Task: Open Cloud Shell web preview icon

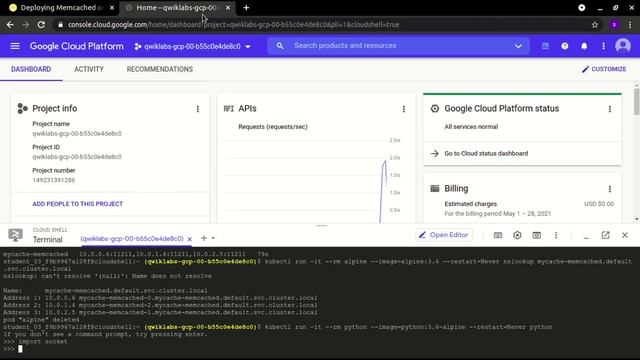Action: 536,235
